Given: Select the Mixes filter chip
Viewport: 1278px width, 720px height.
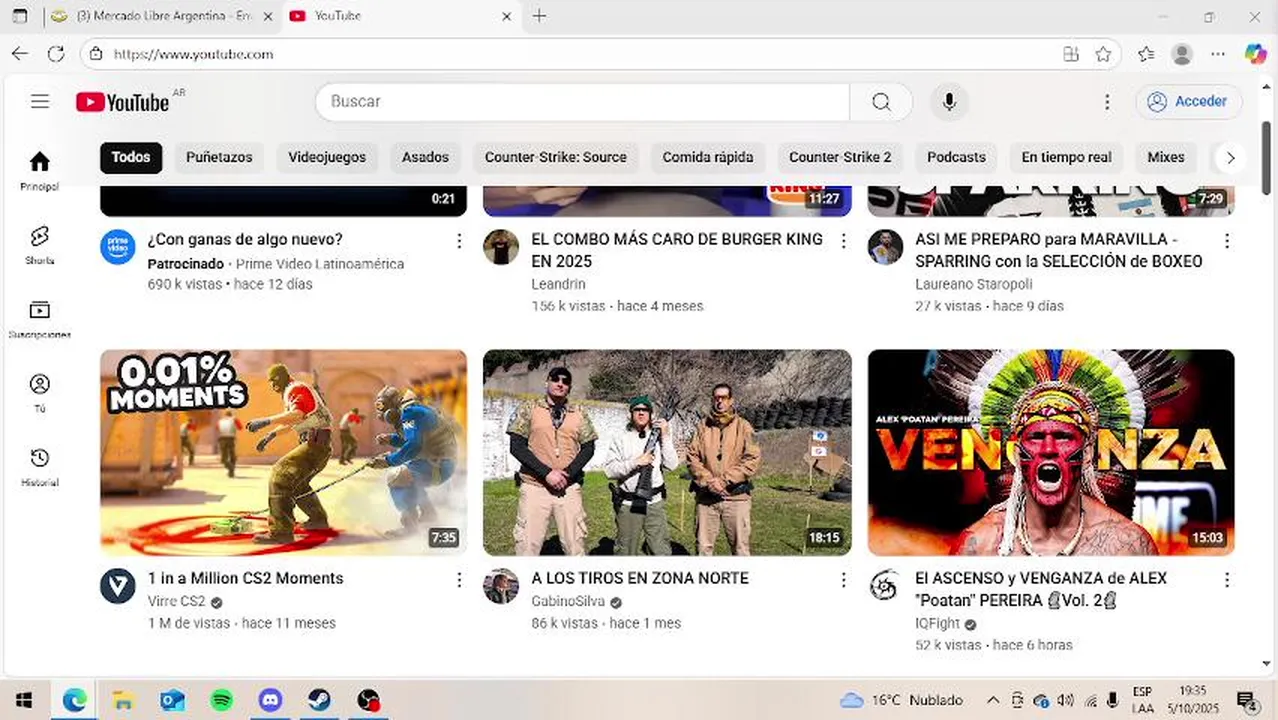Looking at the screenshot, I should pyautogui.click(x=1166, y=157).
